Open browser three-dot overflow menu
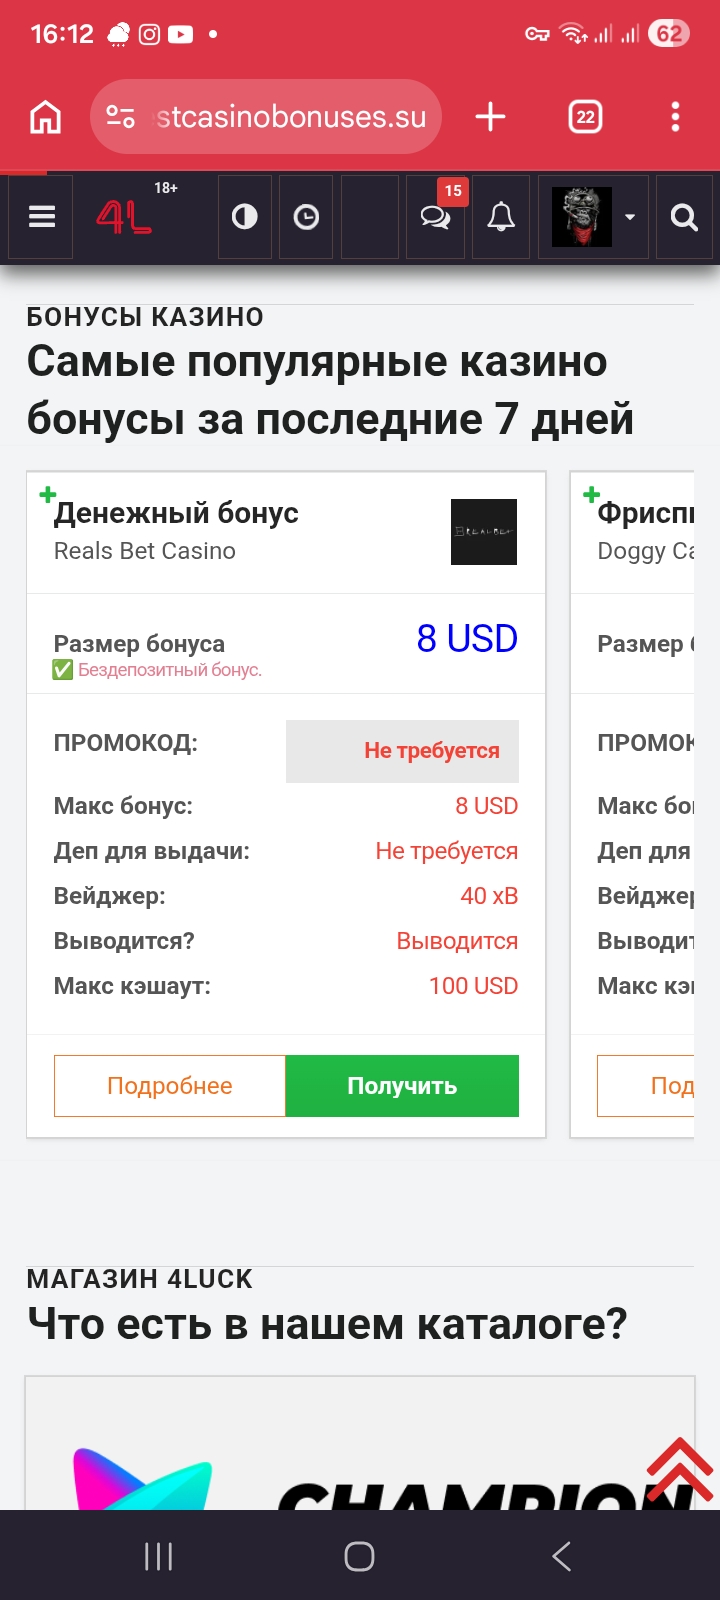This screenshot has height=1600, width=720. (675, 117)
